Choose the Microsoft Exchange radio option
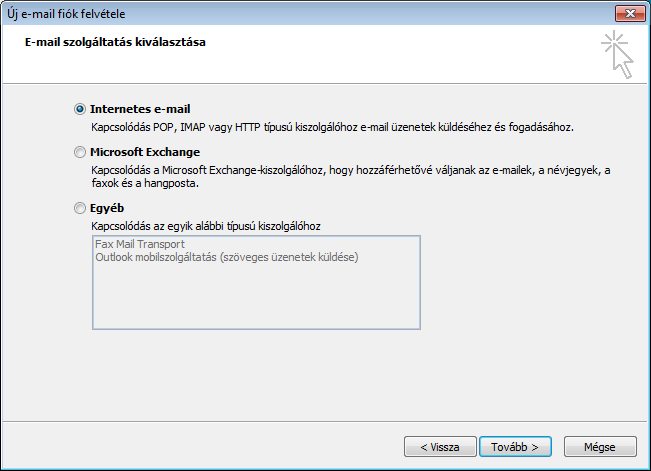This screenshot has width=651, height=471. pyautogui.click(x=80, y=152)
